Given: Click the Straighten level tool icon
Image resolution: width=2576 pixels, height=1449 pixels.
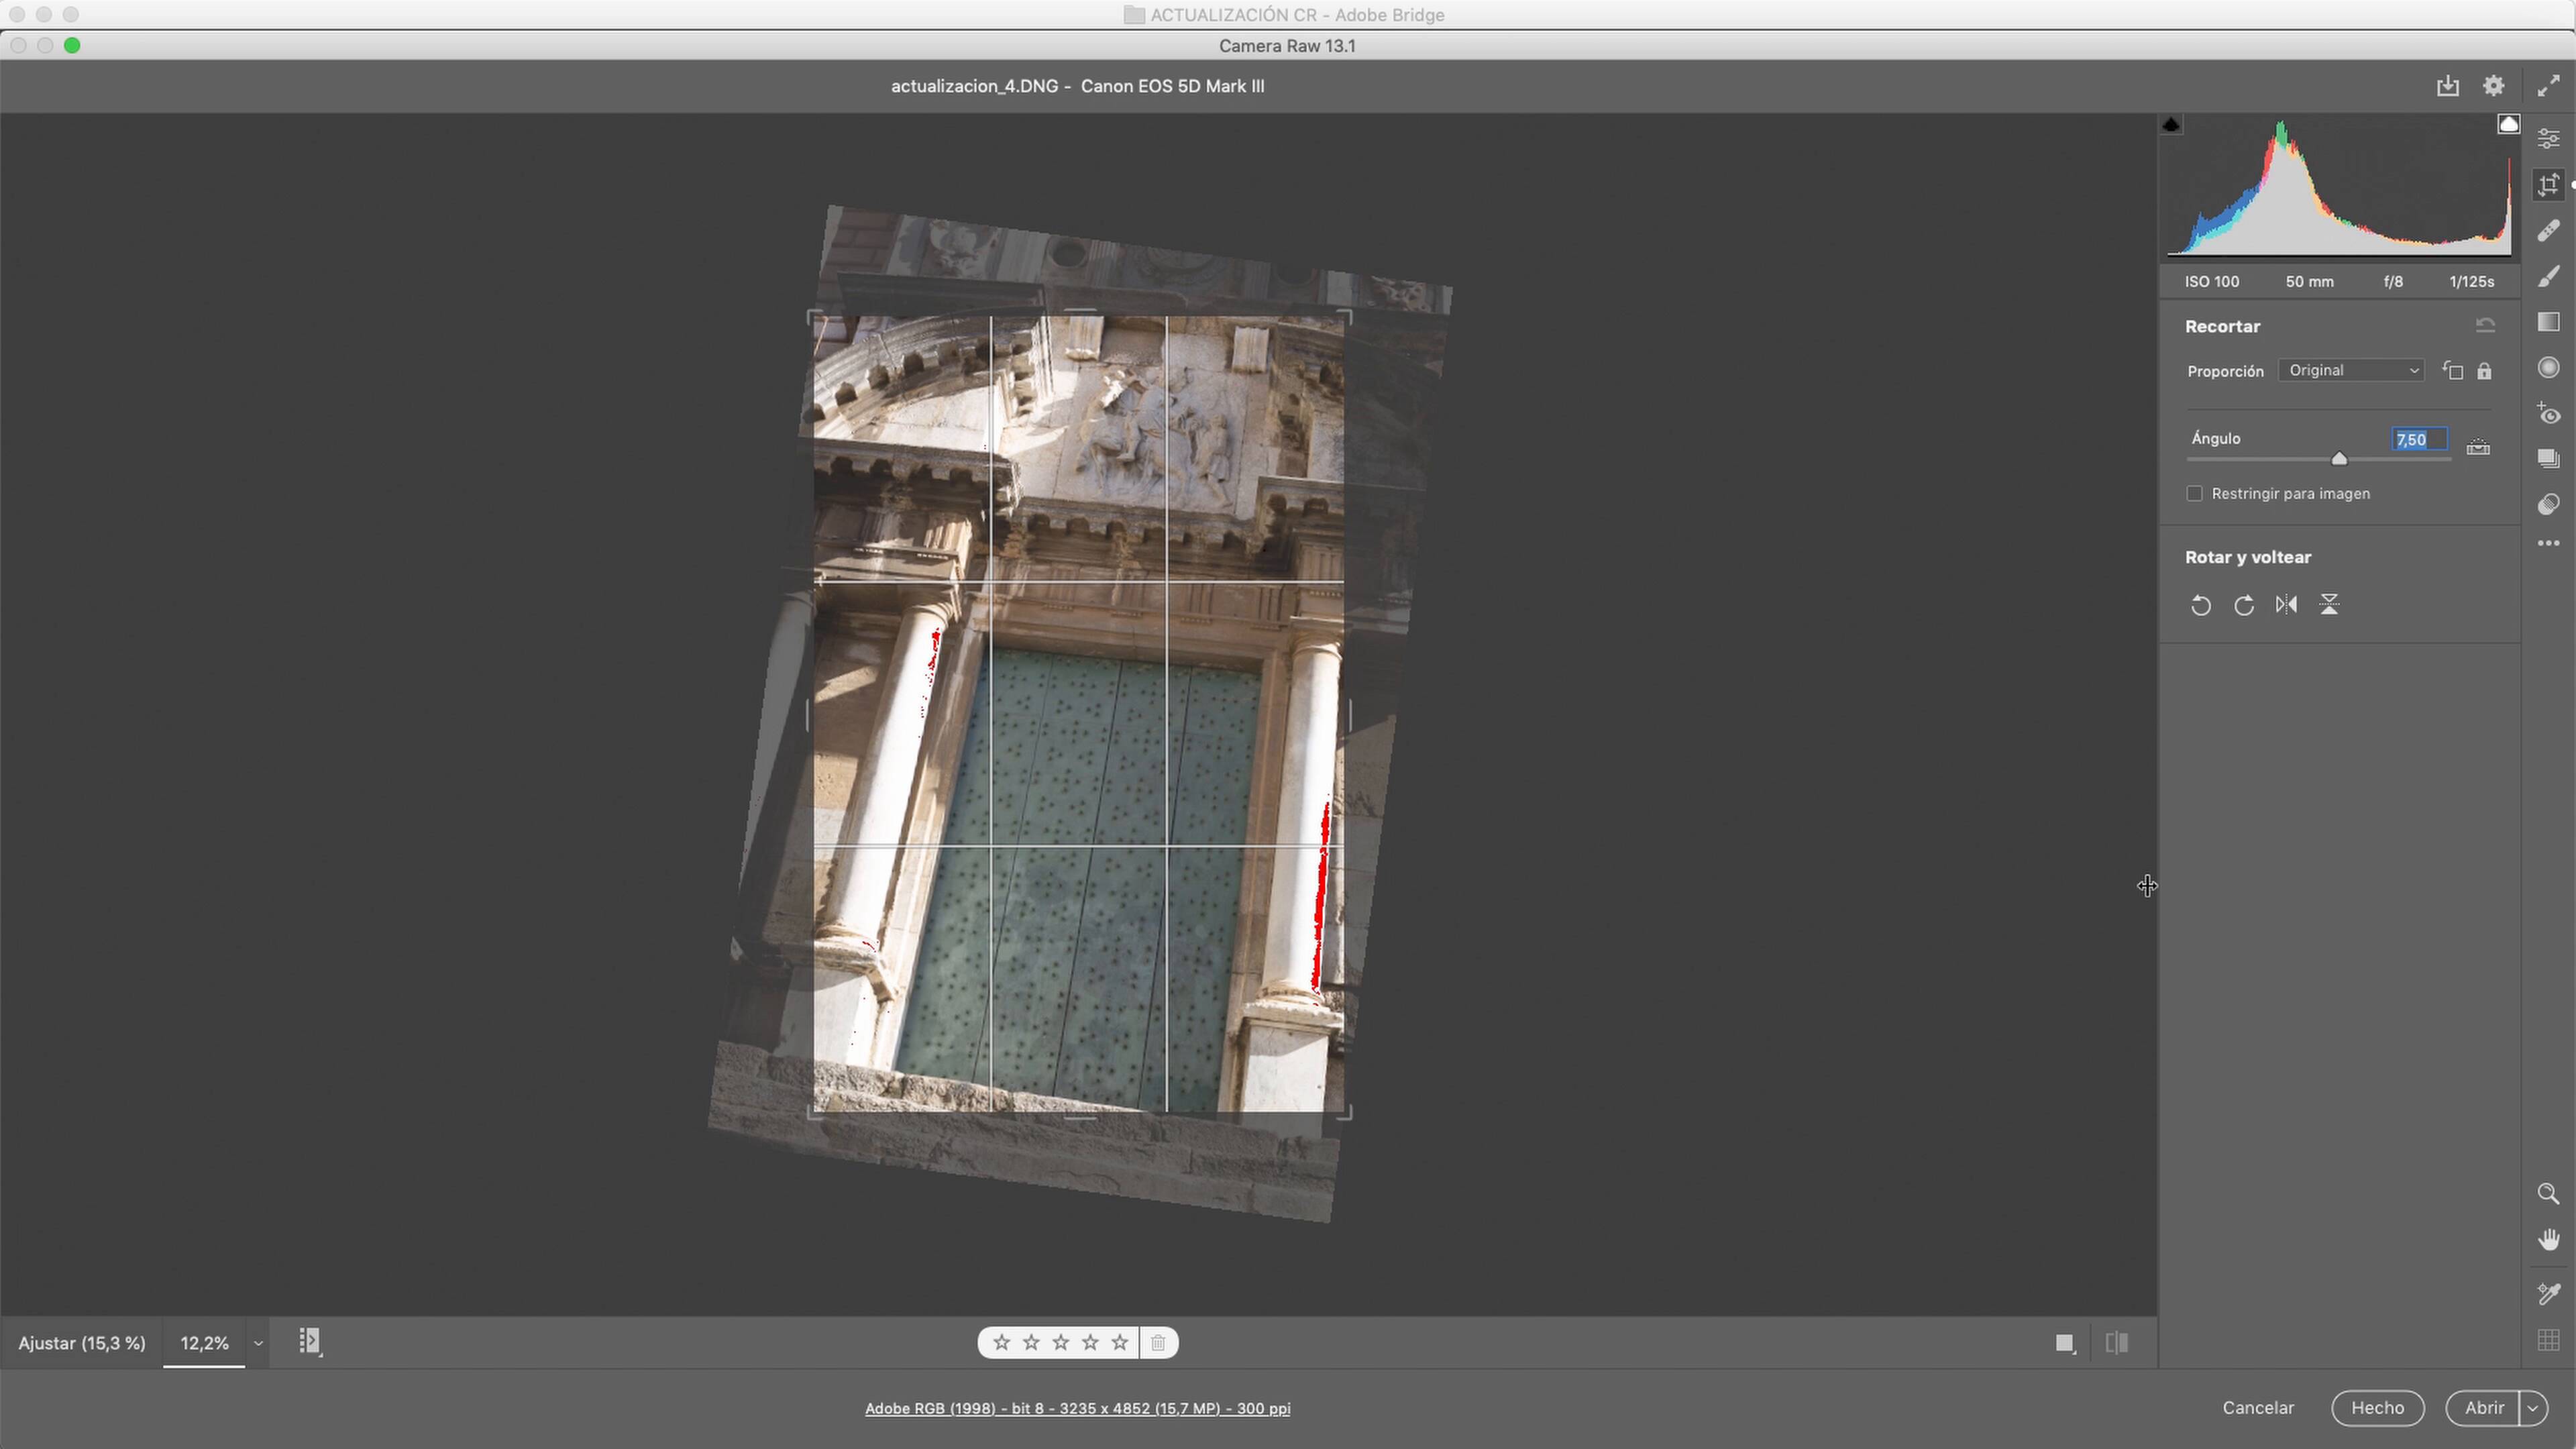Looking at the screenshot, I should click(2478, 447).
